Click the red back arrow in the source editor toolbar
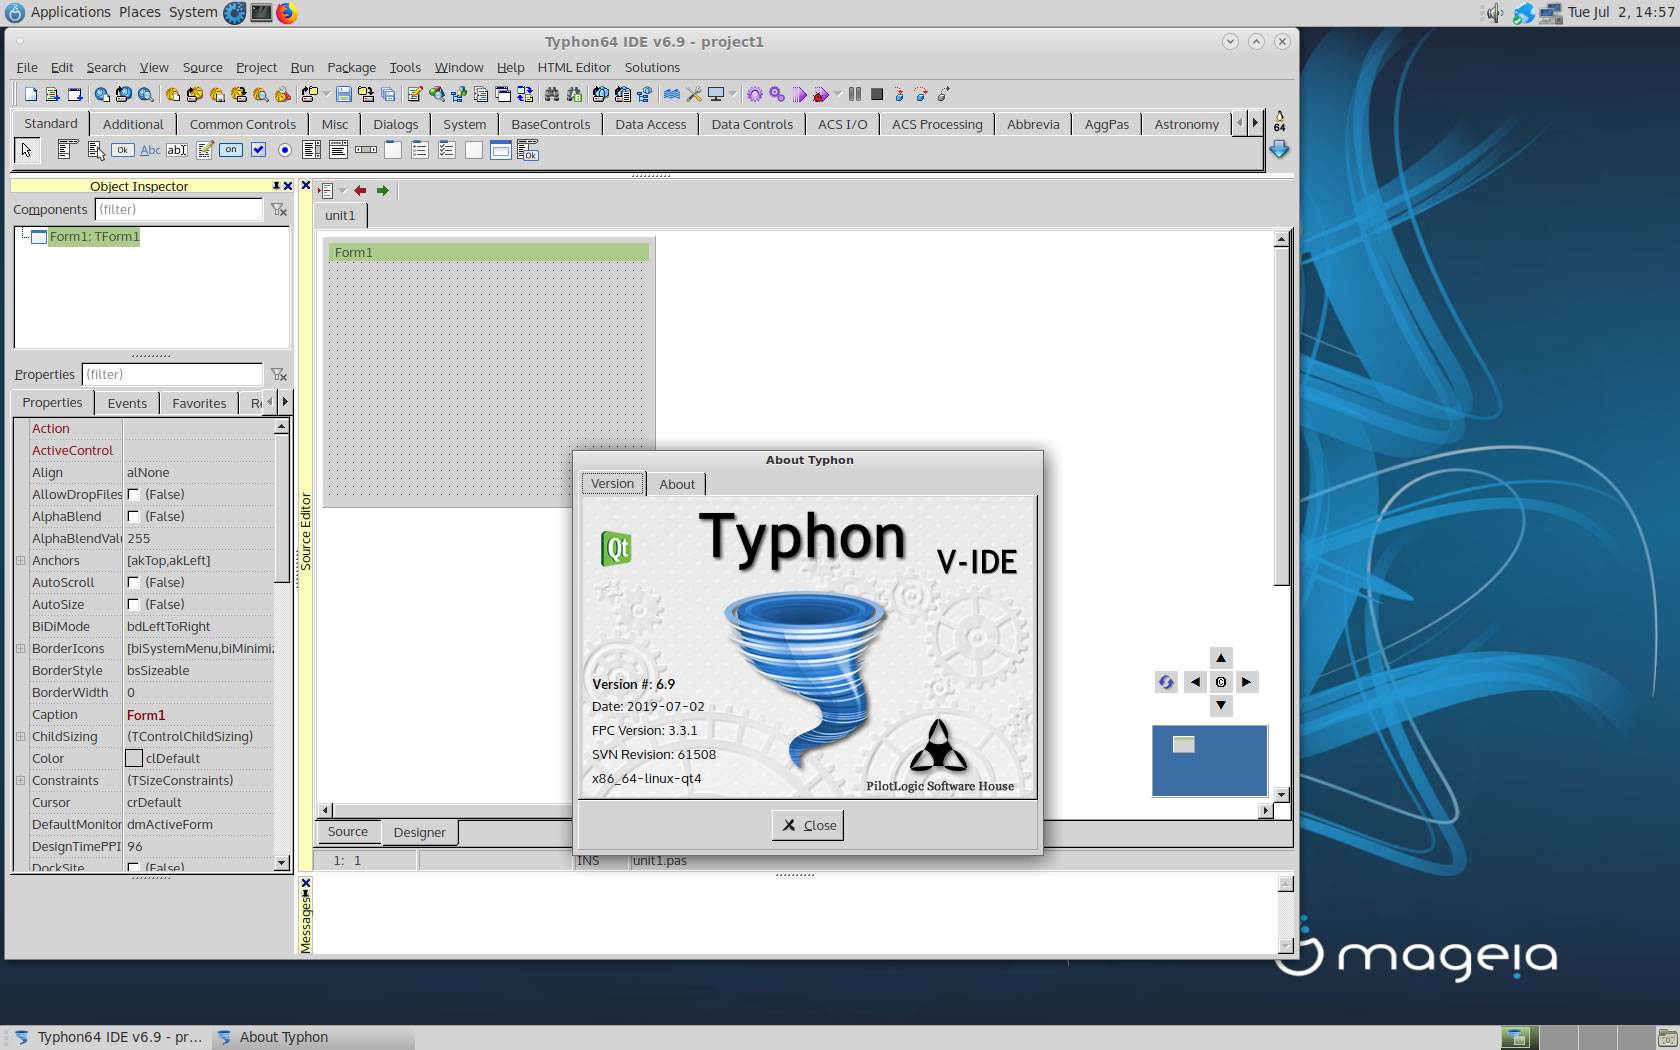Image resolution: width=1680 pixels, height=1050 pixels. 360,190
